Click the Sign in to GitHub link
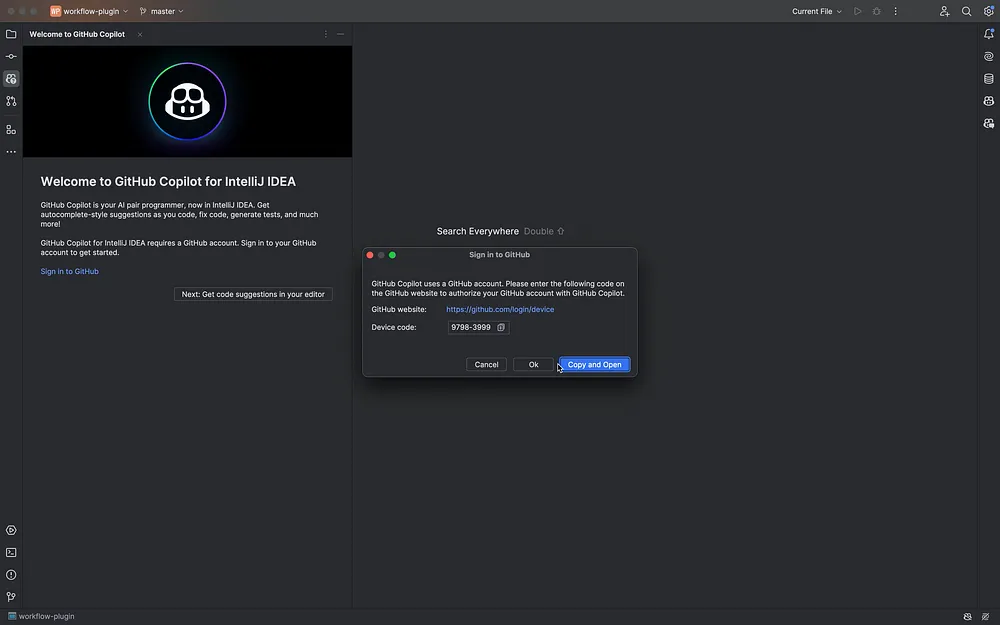 tap(70, 271)
